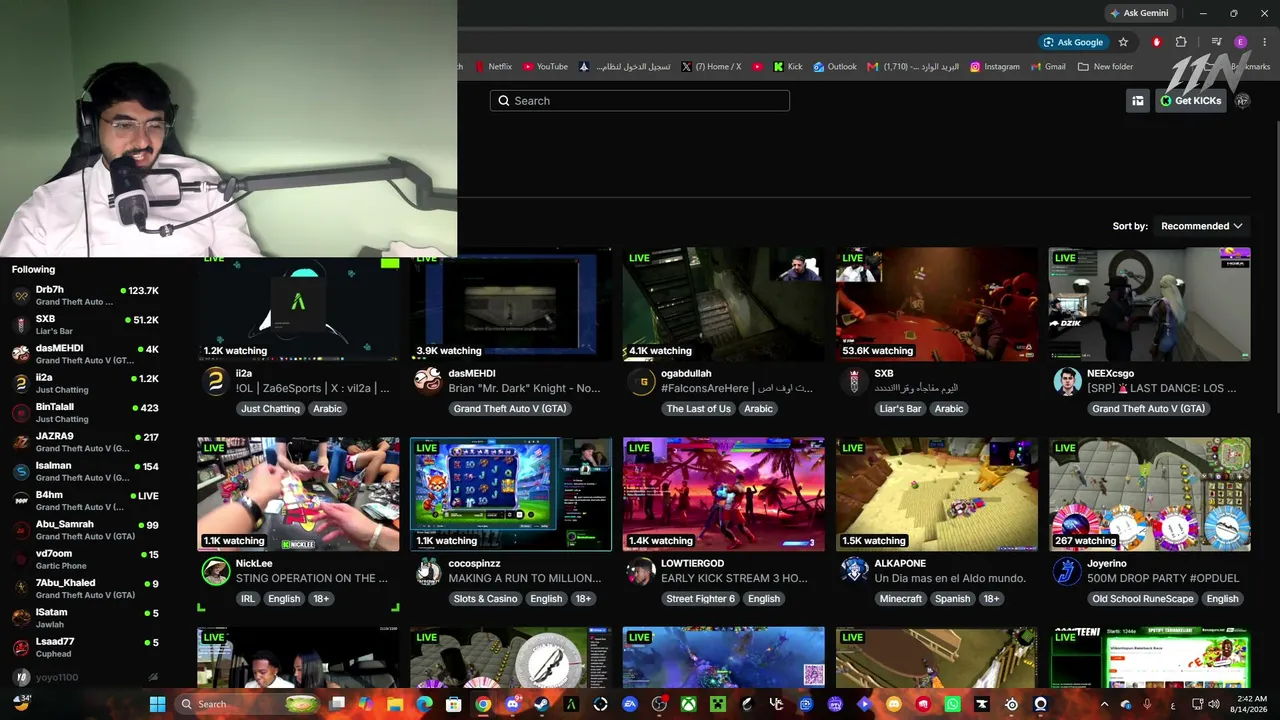1280x720 pixels.
Task: Open ii2a's channel avatar beside stream title
Action: tap(215, 381)
